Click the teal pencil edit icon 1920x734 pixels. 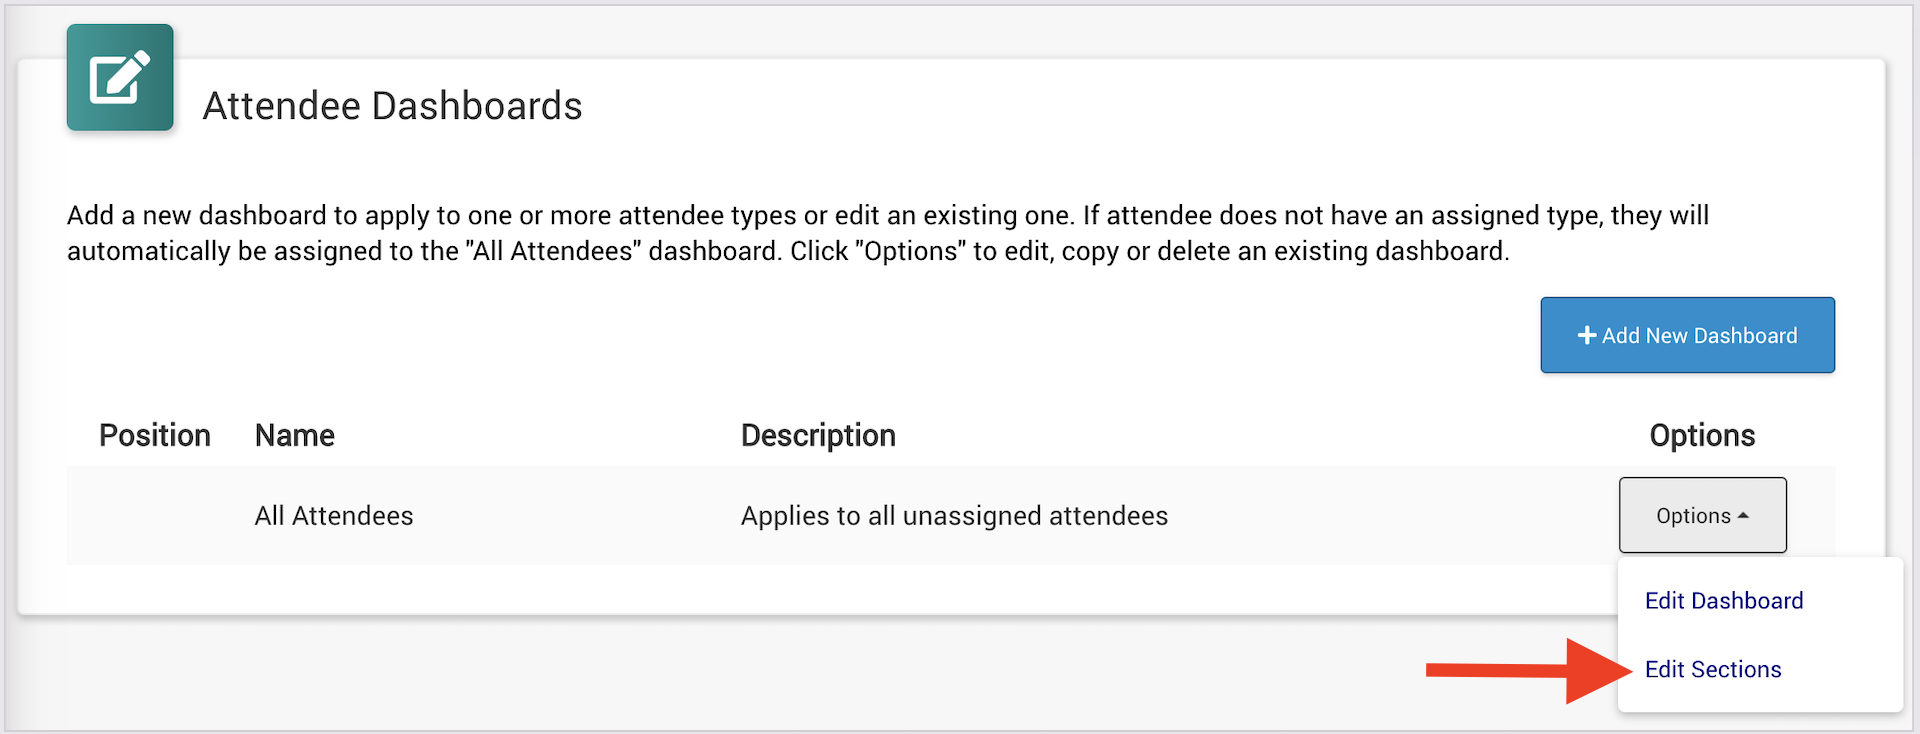(x=120, y=78)
